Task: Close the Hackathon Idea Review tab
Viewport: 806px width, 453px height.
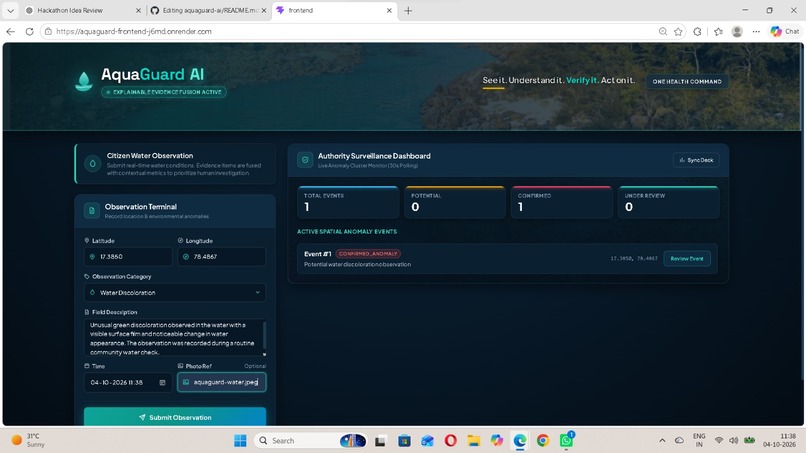Action: point(138,10)
